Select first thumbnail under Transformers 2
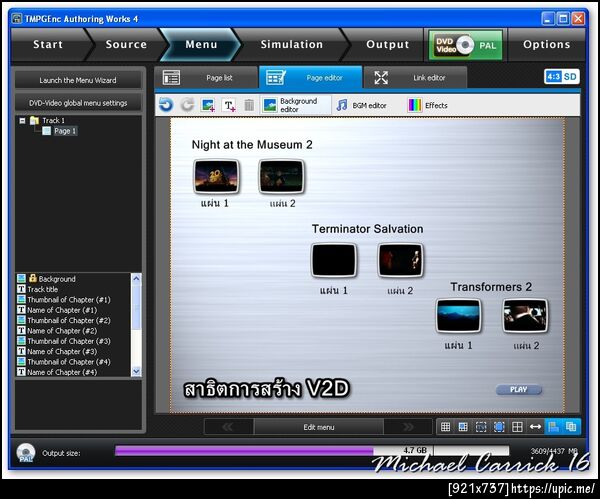The height and width of the screenshot is (499, 600). click(459, 316)
